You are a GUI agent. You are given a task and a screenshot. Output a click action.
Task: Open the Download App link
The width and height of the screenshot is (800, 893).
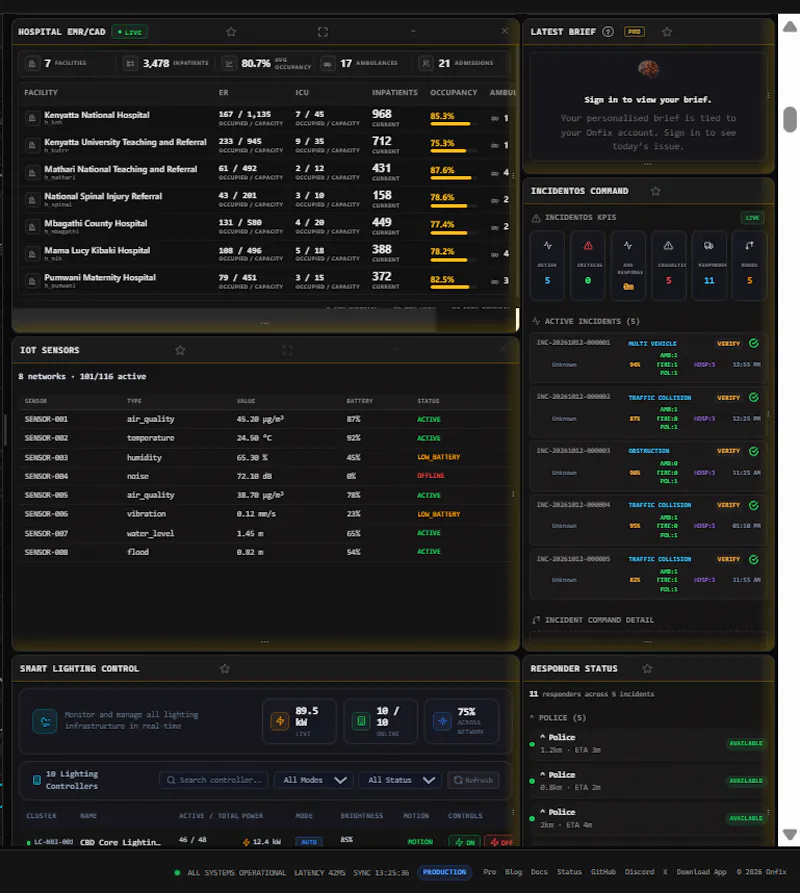point(701,872)
